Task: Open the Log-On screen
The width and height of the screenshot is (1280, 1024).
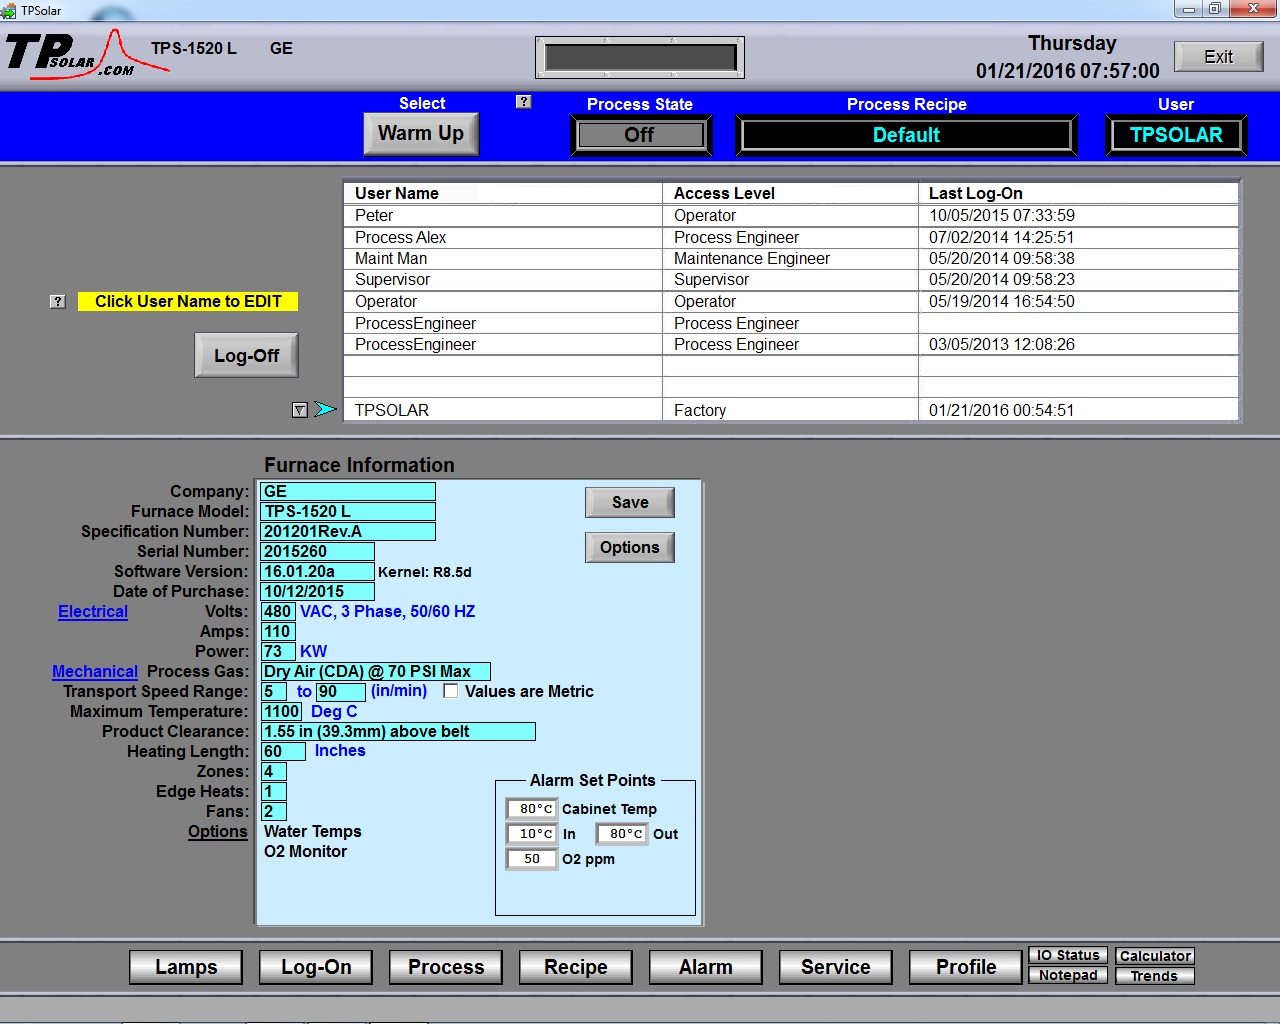Action: [x=316, y=967]
